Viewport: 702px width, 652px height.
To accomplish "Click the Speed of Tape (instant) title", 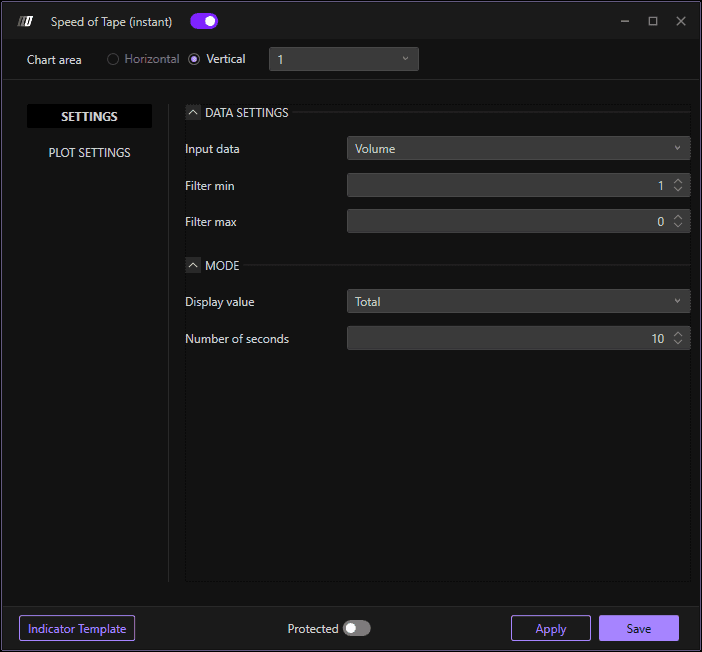I will point(111,21).
